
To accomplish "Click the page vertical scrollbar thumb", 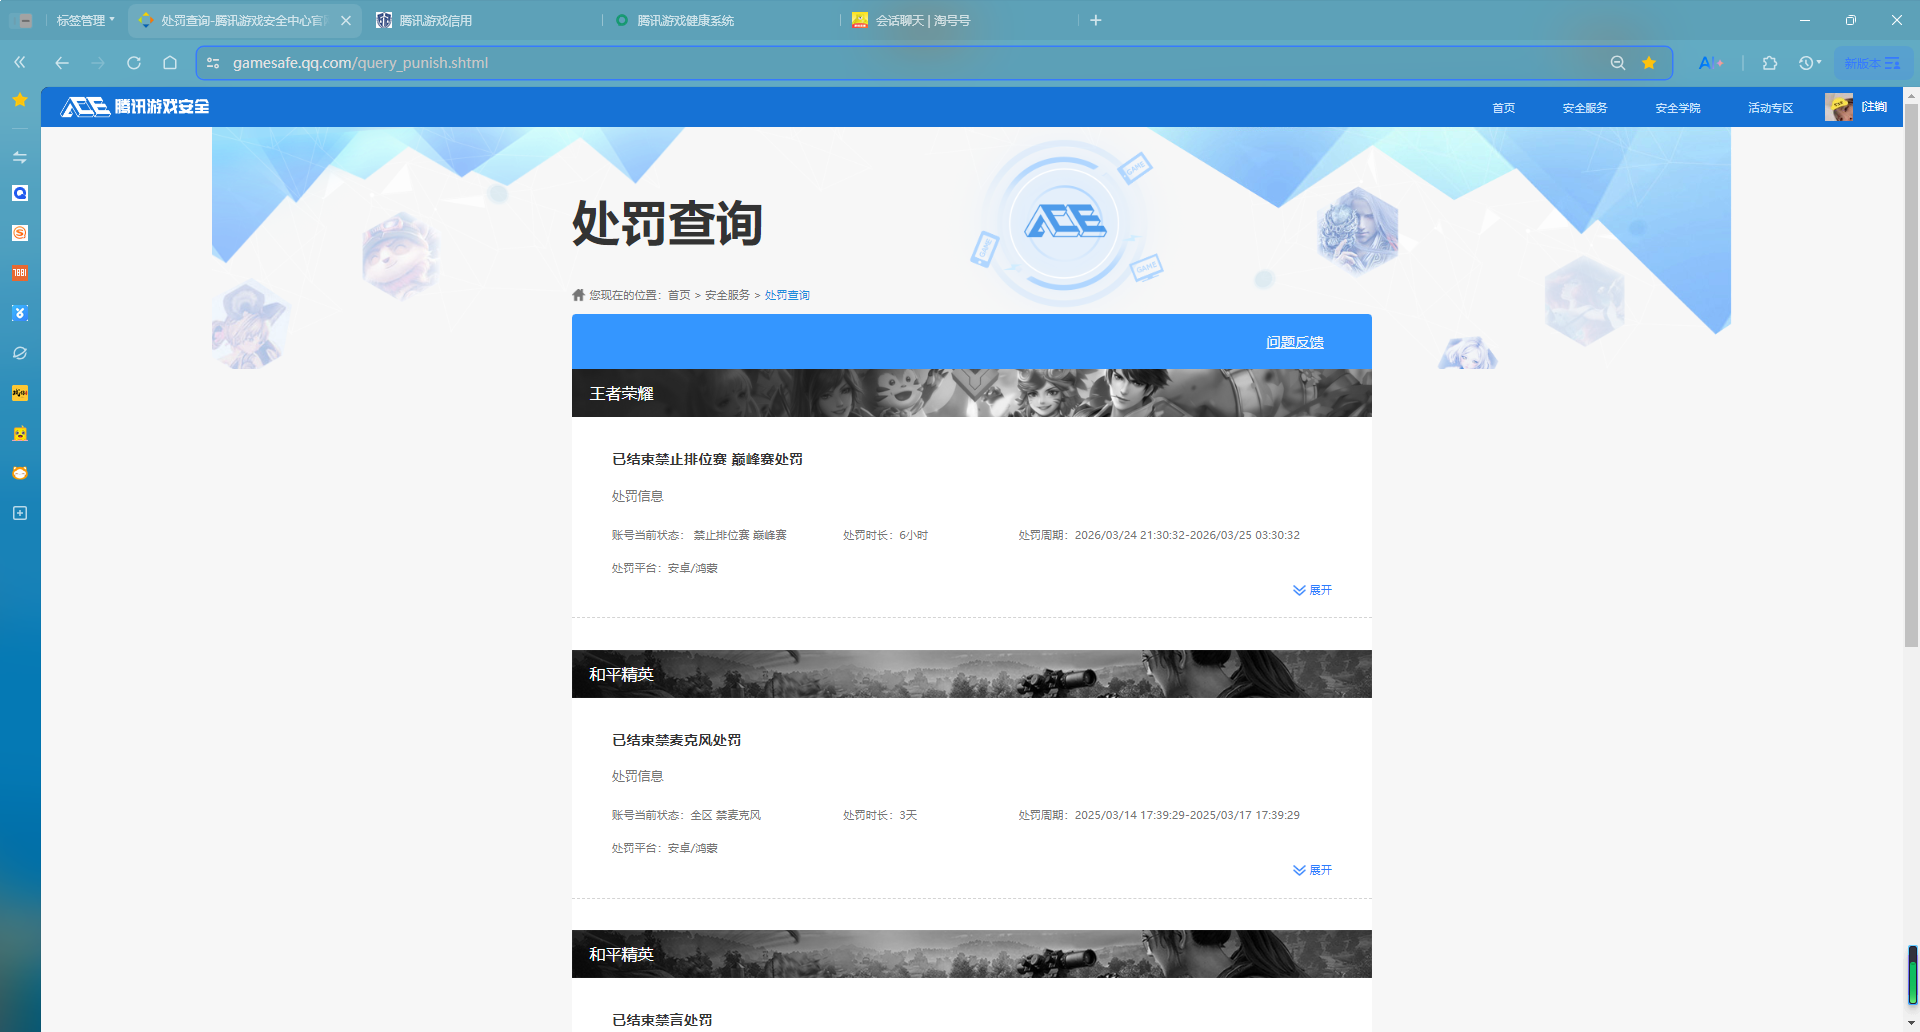I will [x=1911, y=375].
